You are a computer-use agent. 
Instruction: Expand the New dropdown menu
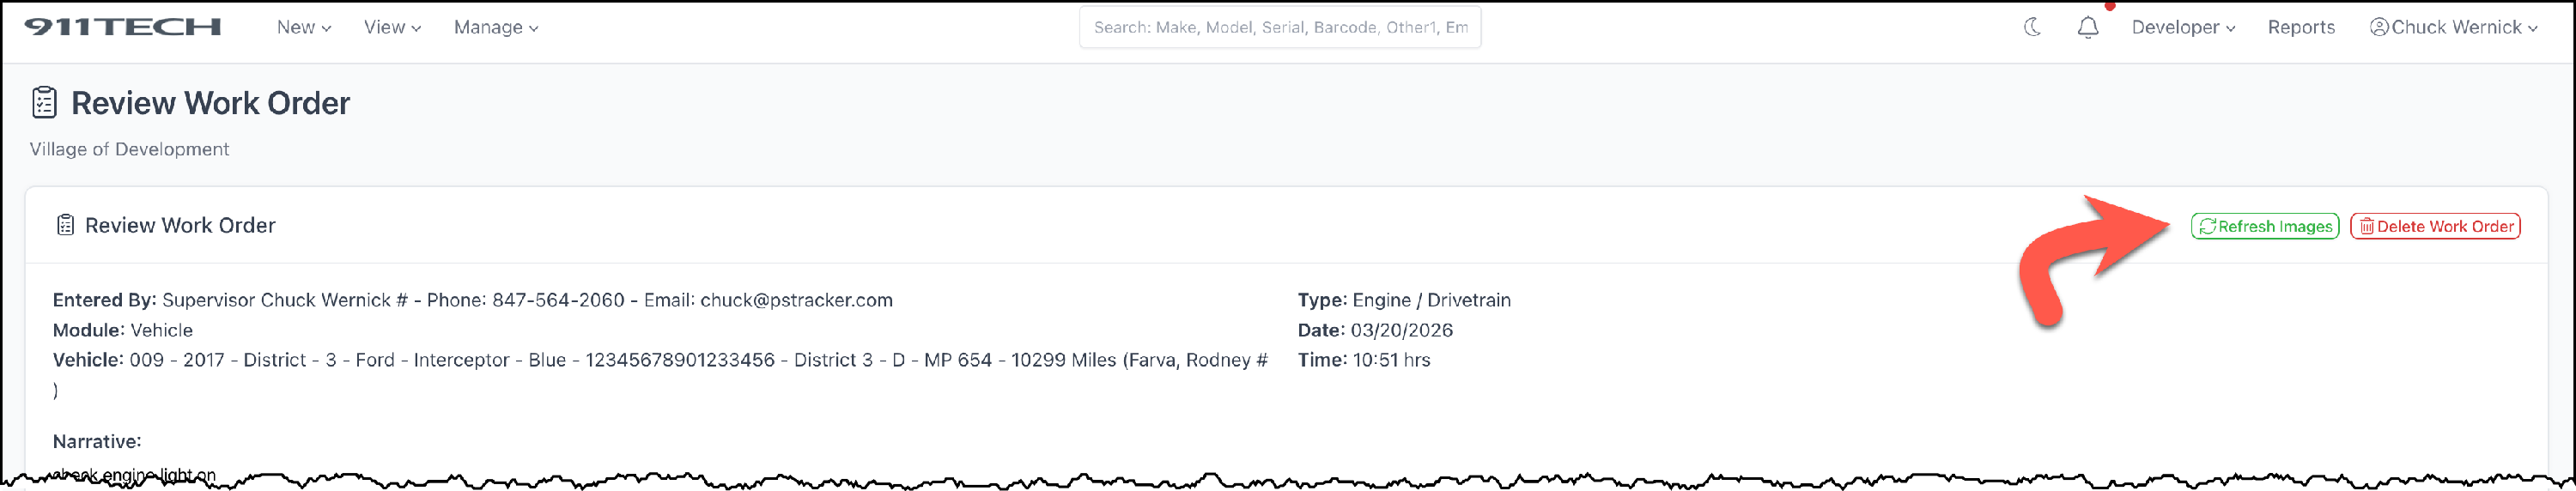tap(303, 27)
